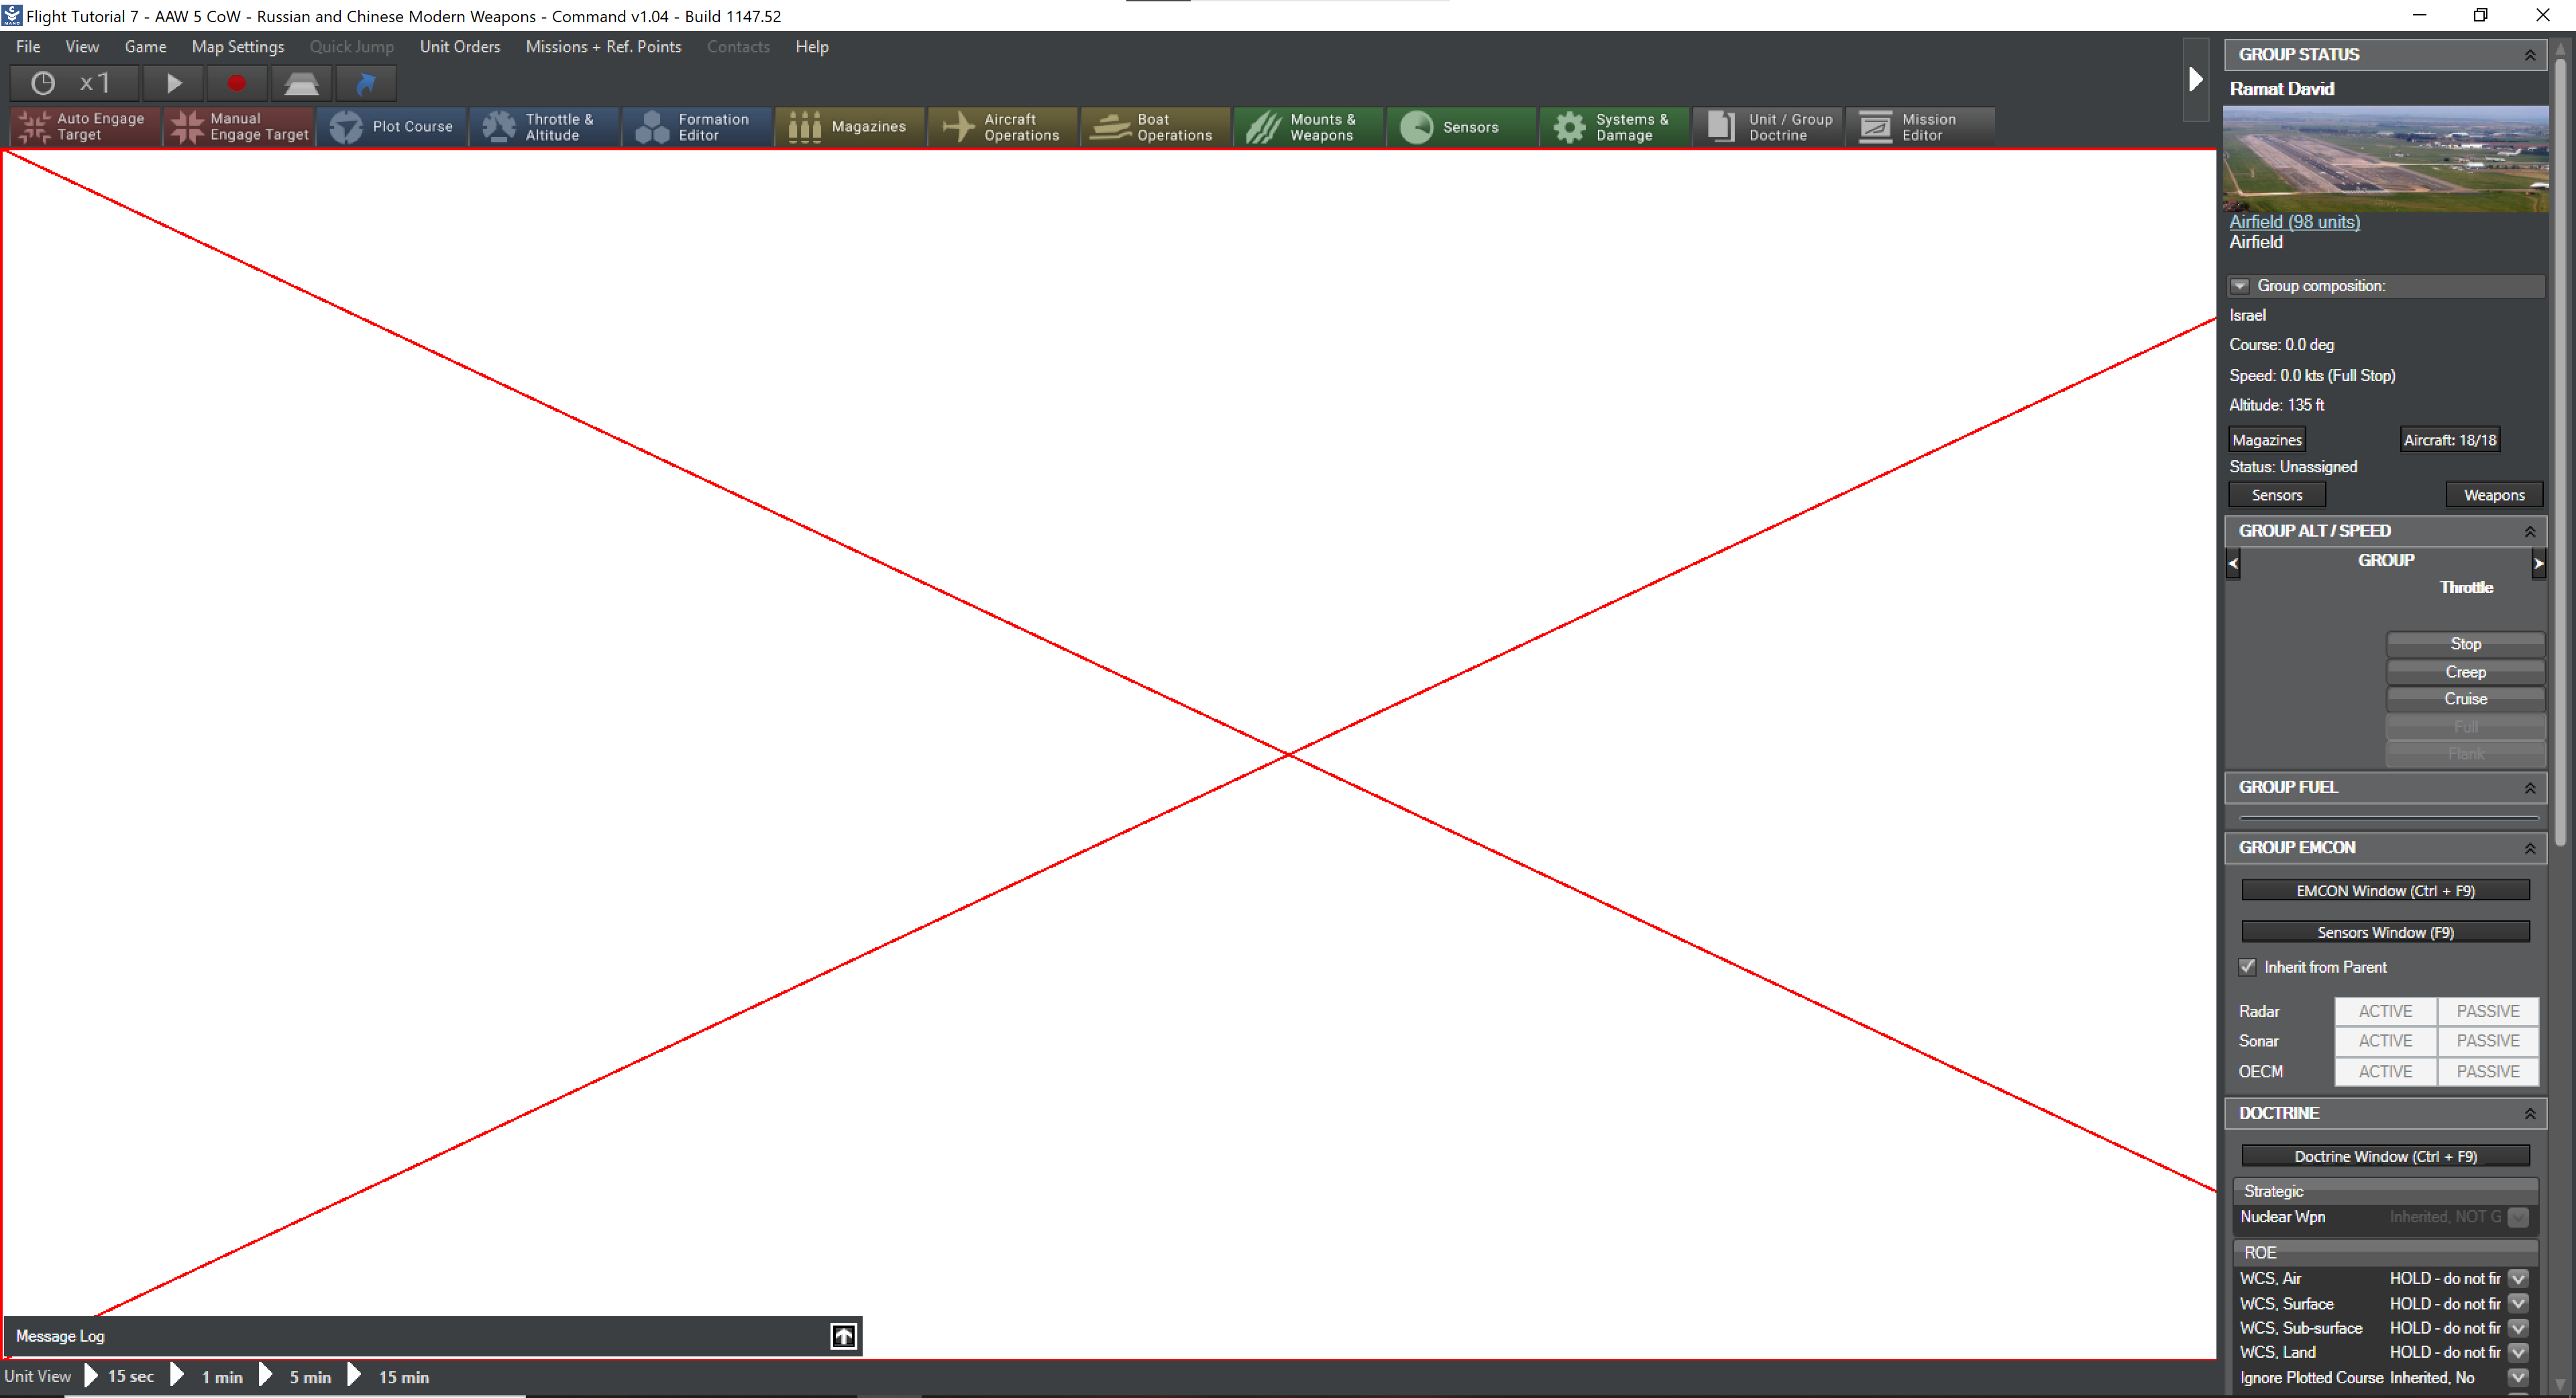Open Sensors Window (F9)

pos(2385,932)
